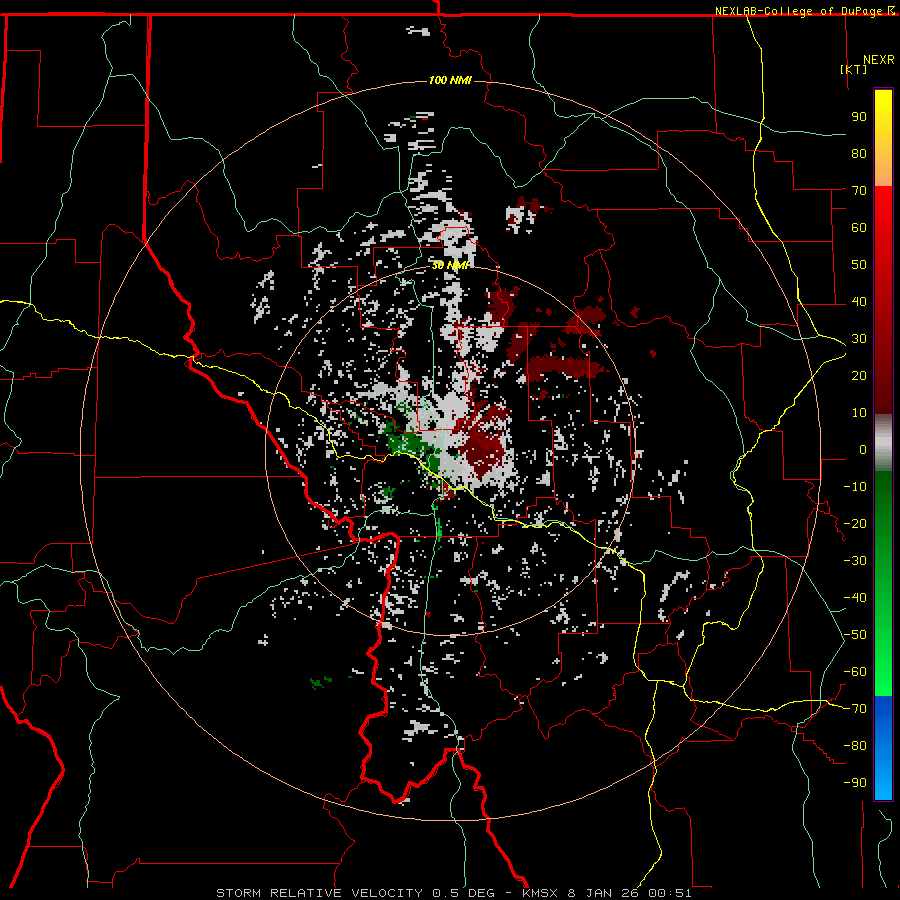This screenshot has height=900, width=900.
Task: Click the -20 scale value
Action: (x=855, y=523)
